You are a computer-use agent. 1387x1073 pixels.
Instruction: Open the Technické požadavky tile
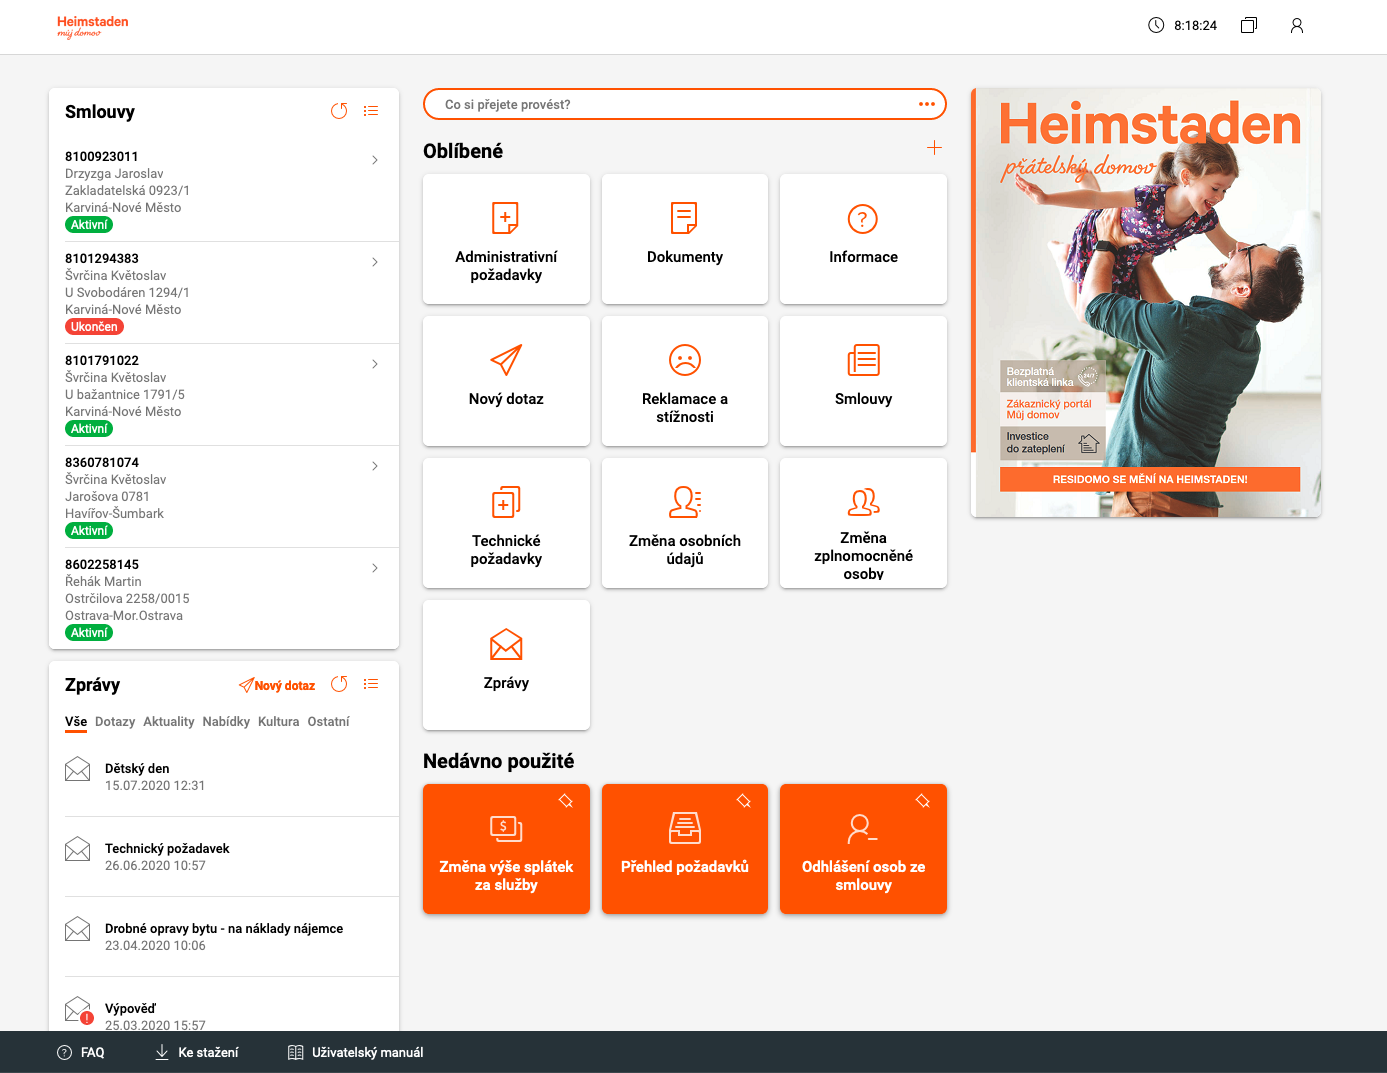pyautogui.click(x=506, y=523)
